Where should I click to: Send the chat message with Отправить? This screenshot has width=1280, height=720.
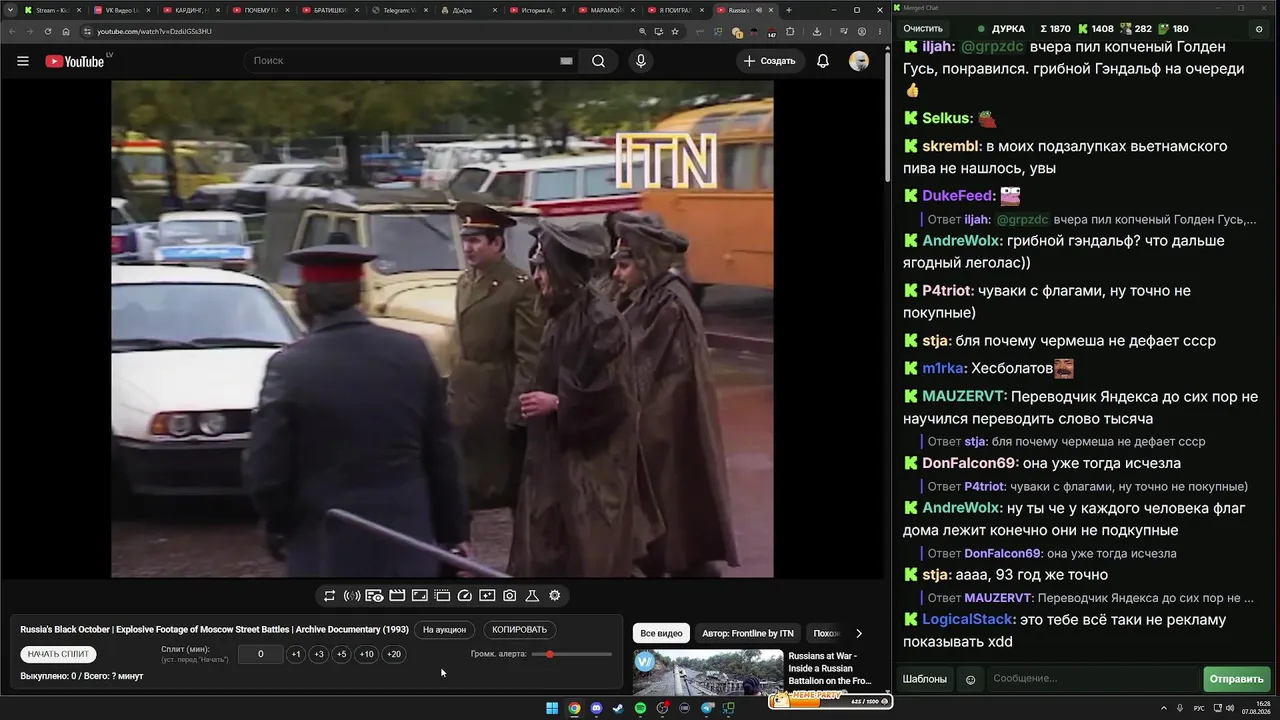[1236, 679]
